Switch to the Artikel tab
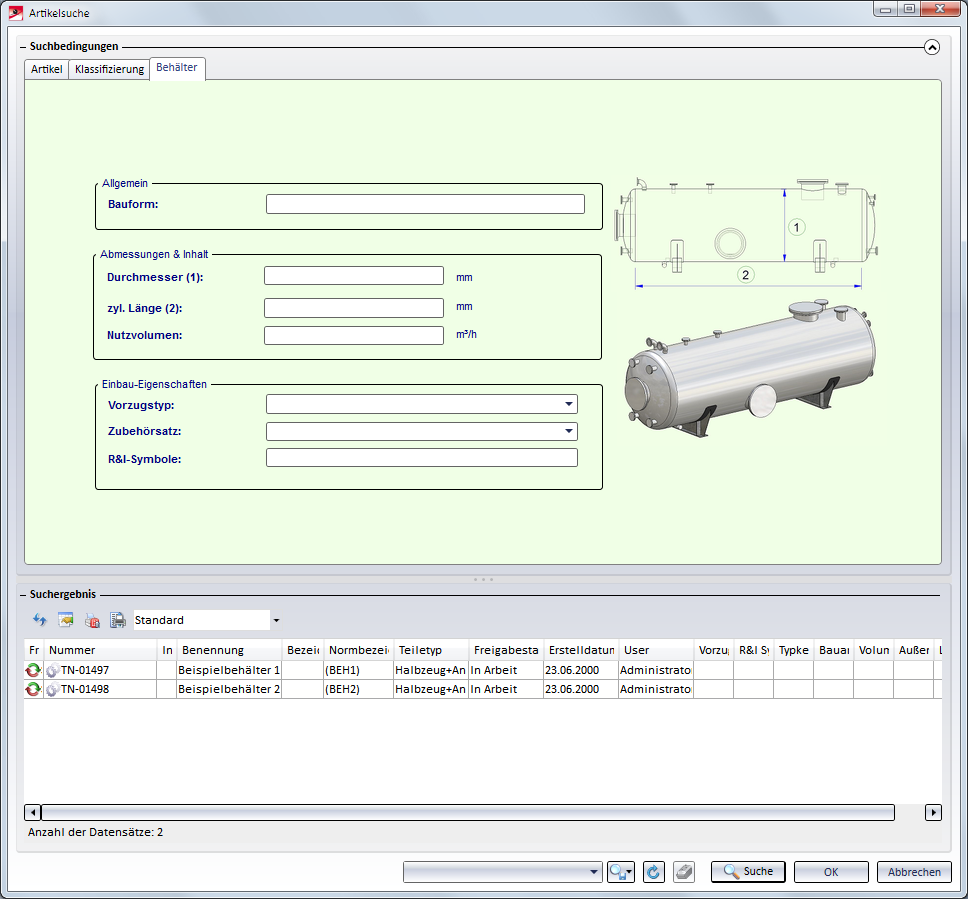 point(47,69)
